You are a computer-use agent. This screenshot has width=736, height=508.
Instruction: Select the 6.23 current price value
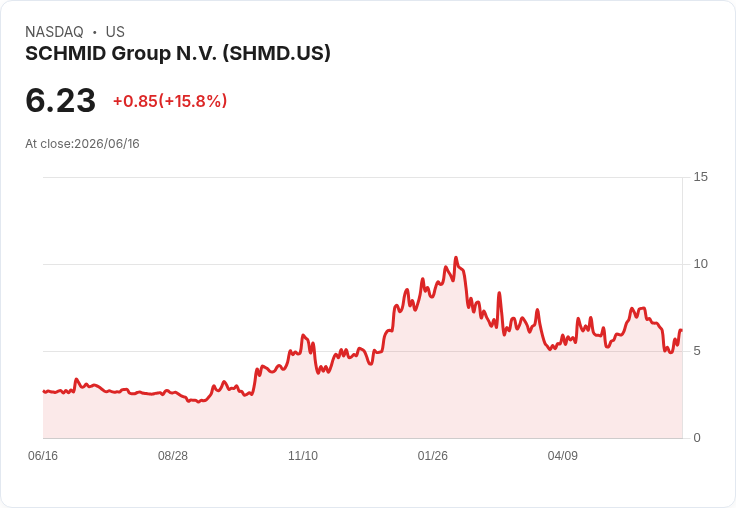coord(61,100)
